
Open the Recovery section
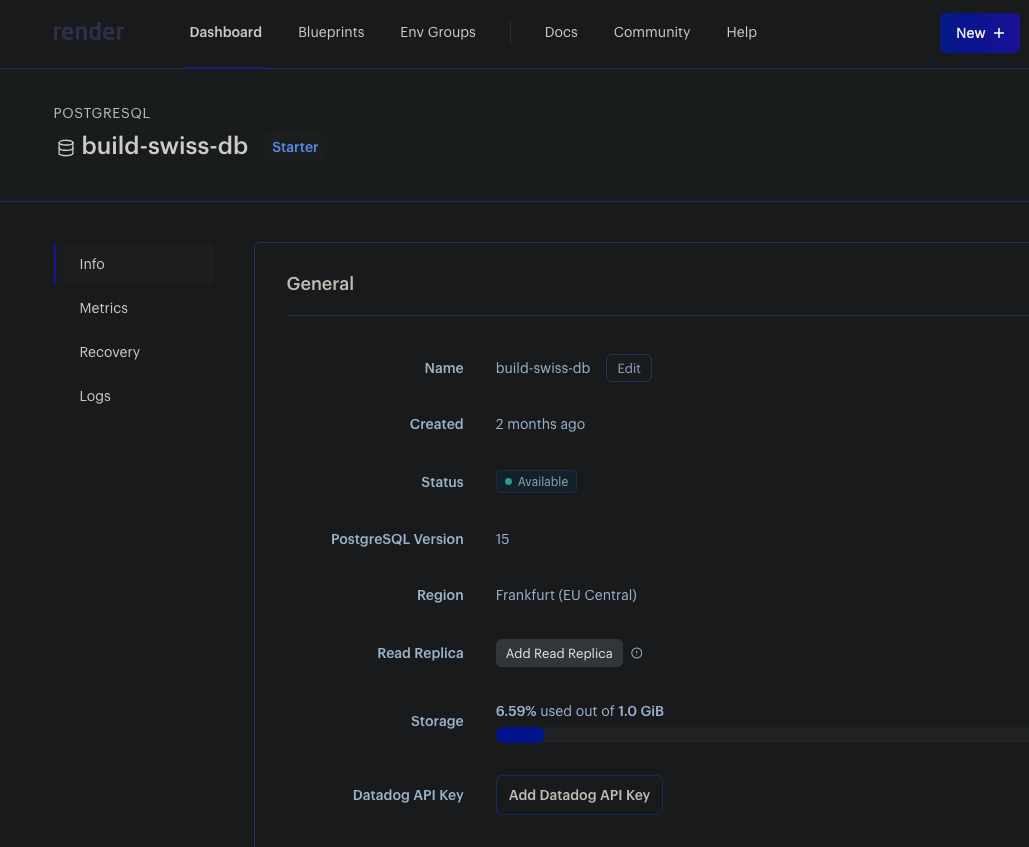[x=110, y=352]
